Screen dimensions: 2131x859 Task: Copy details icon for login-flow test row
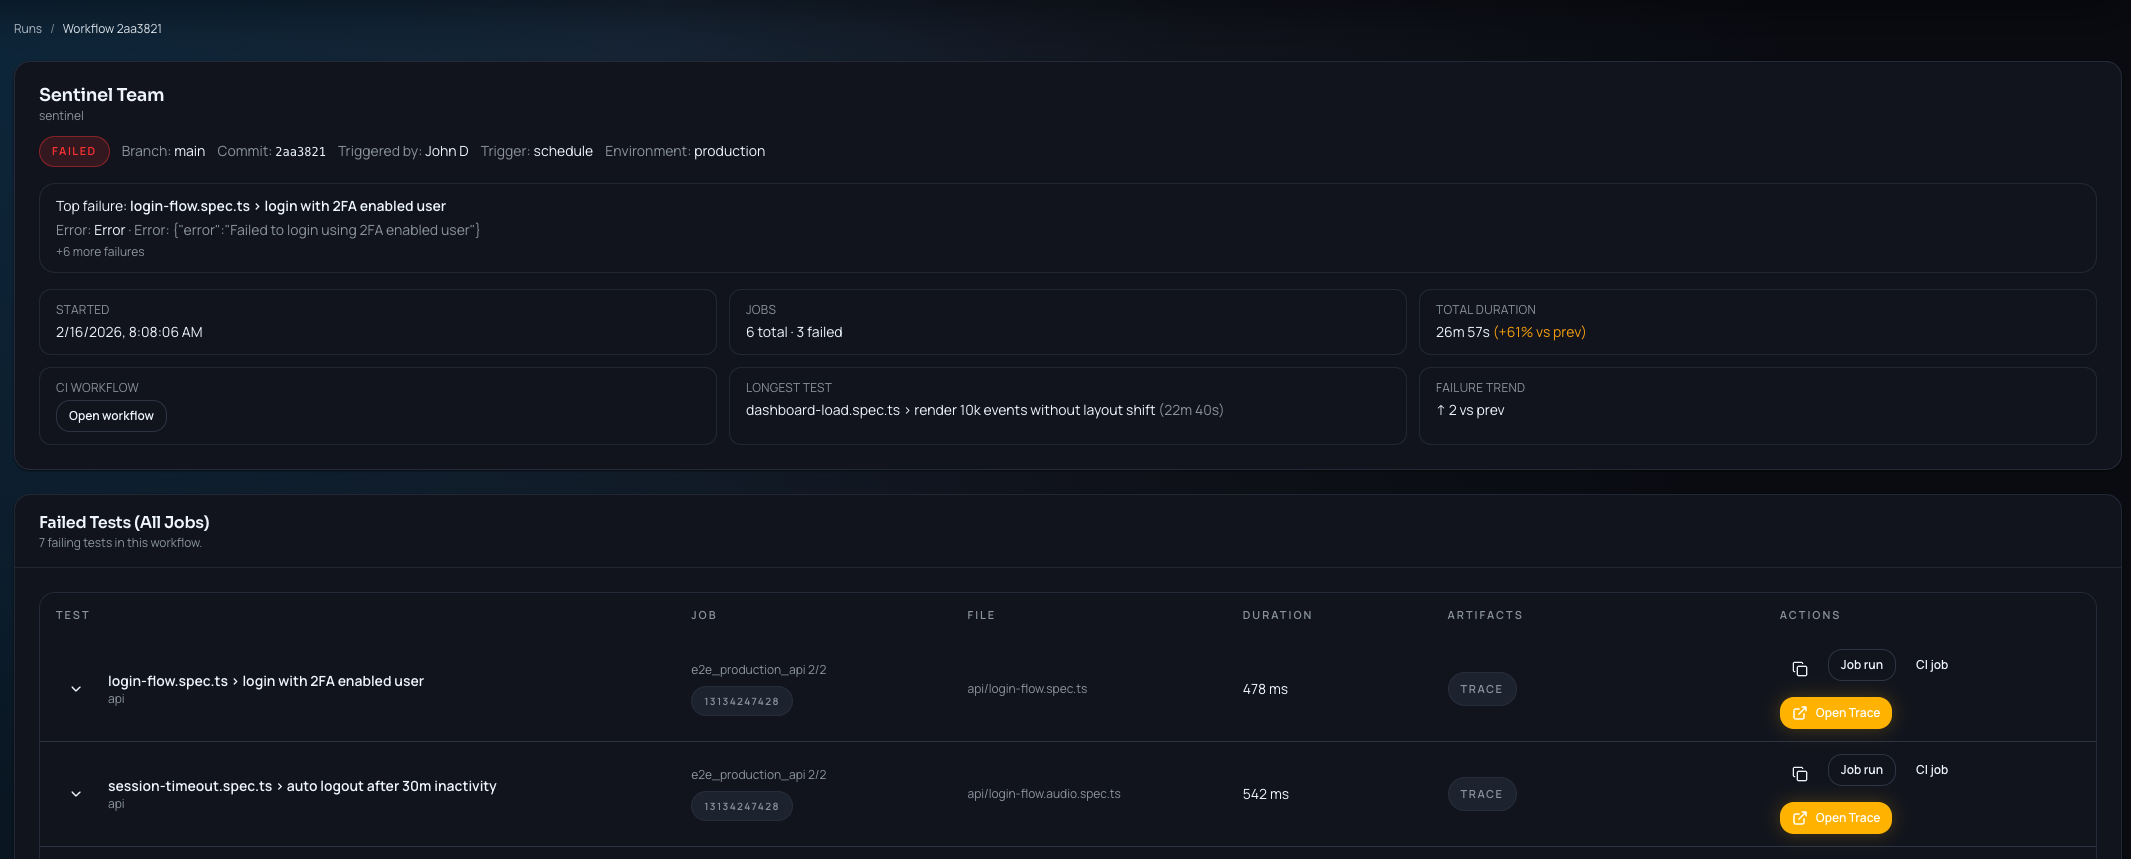click(1799, 668)
